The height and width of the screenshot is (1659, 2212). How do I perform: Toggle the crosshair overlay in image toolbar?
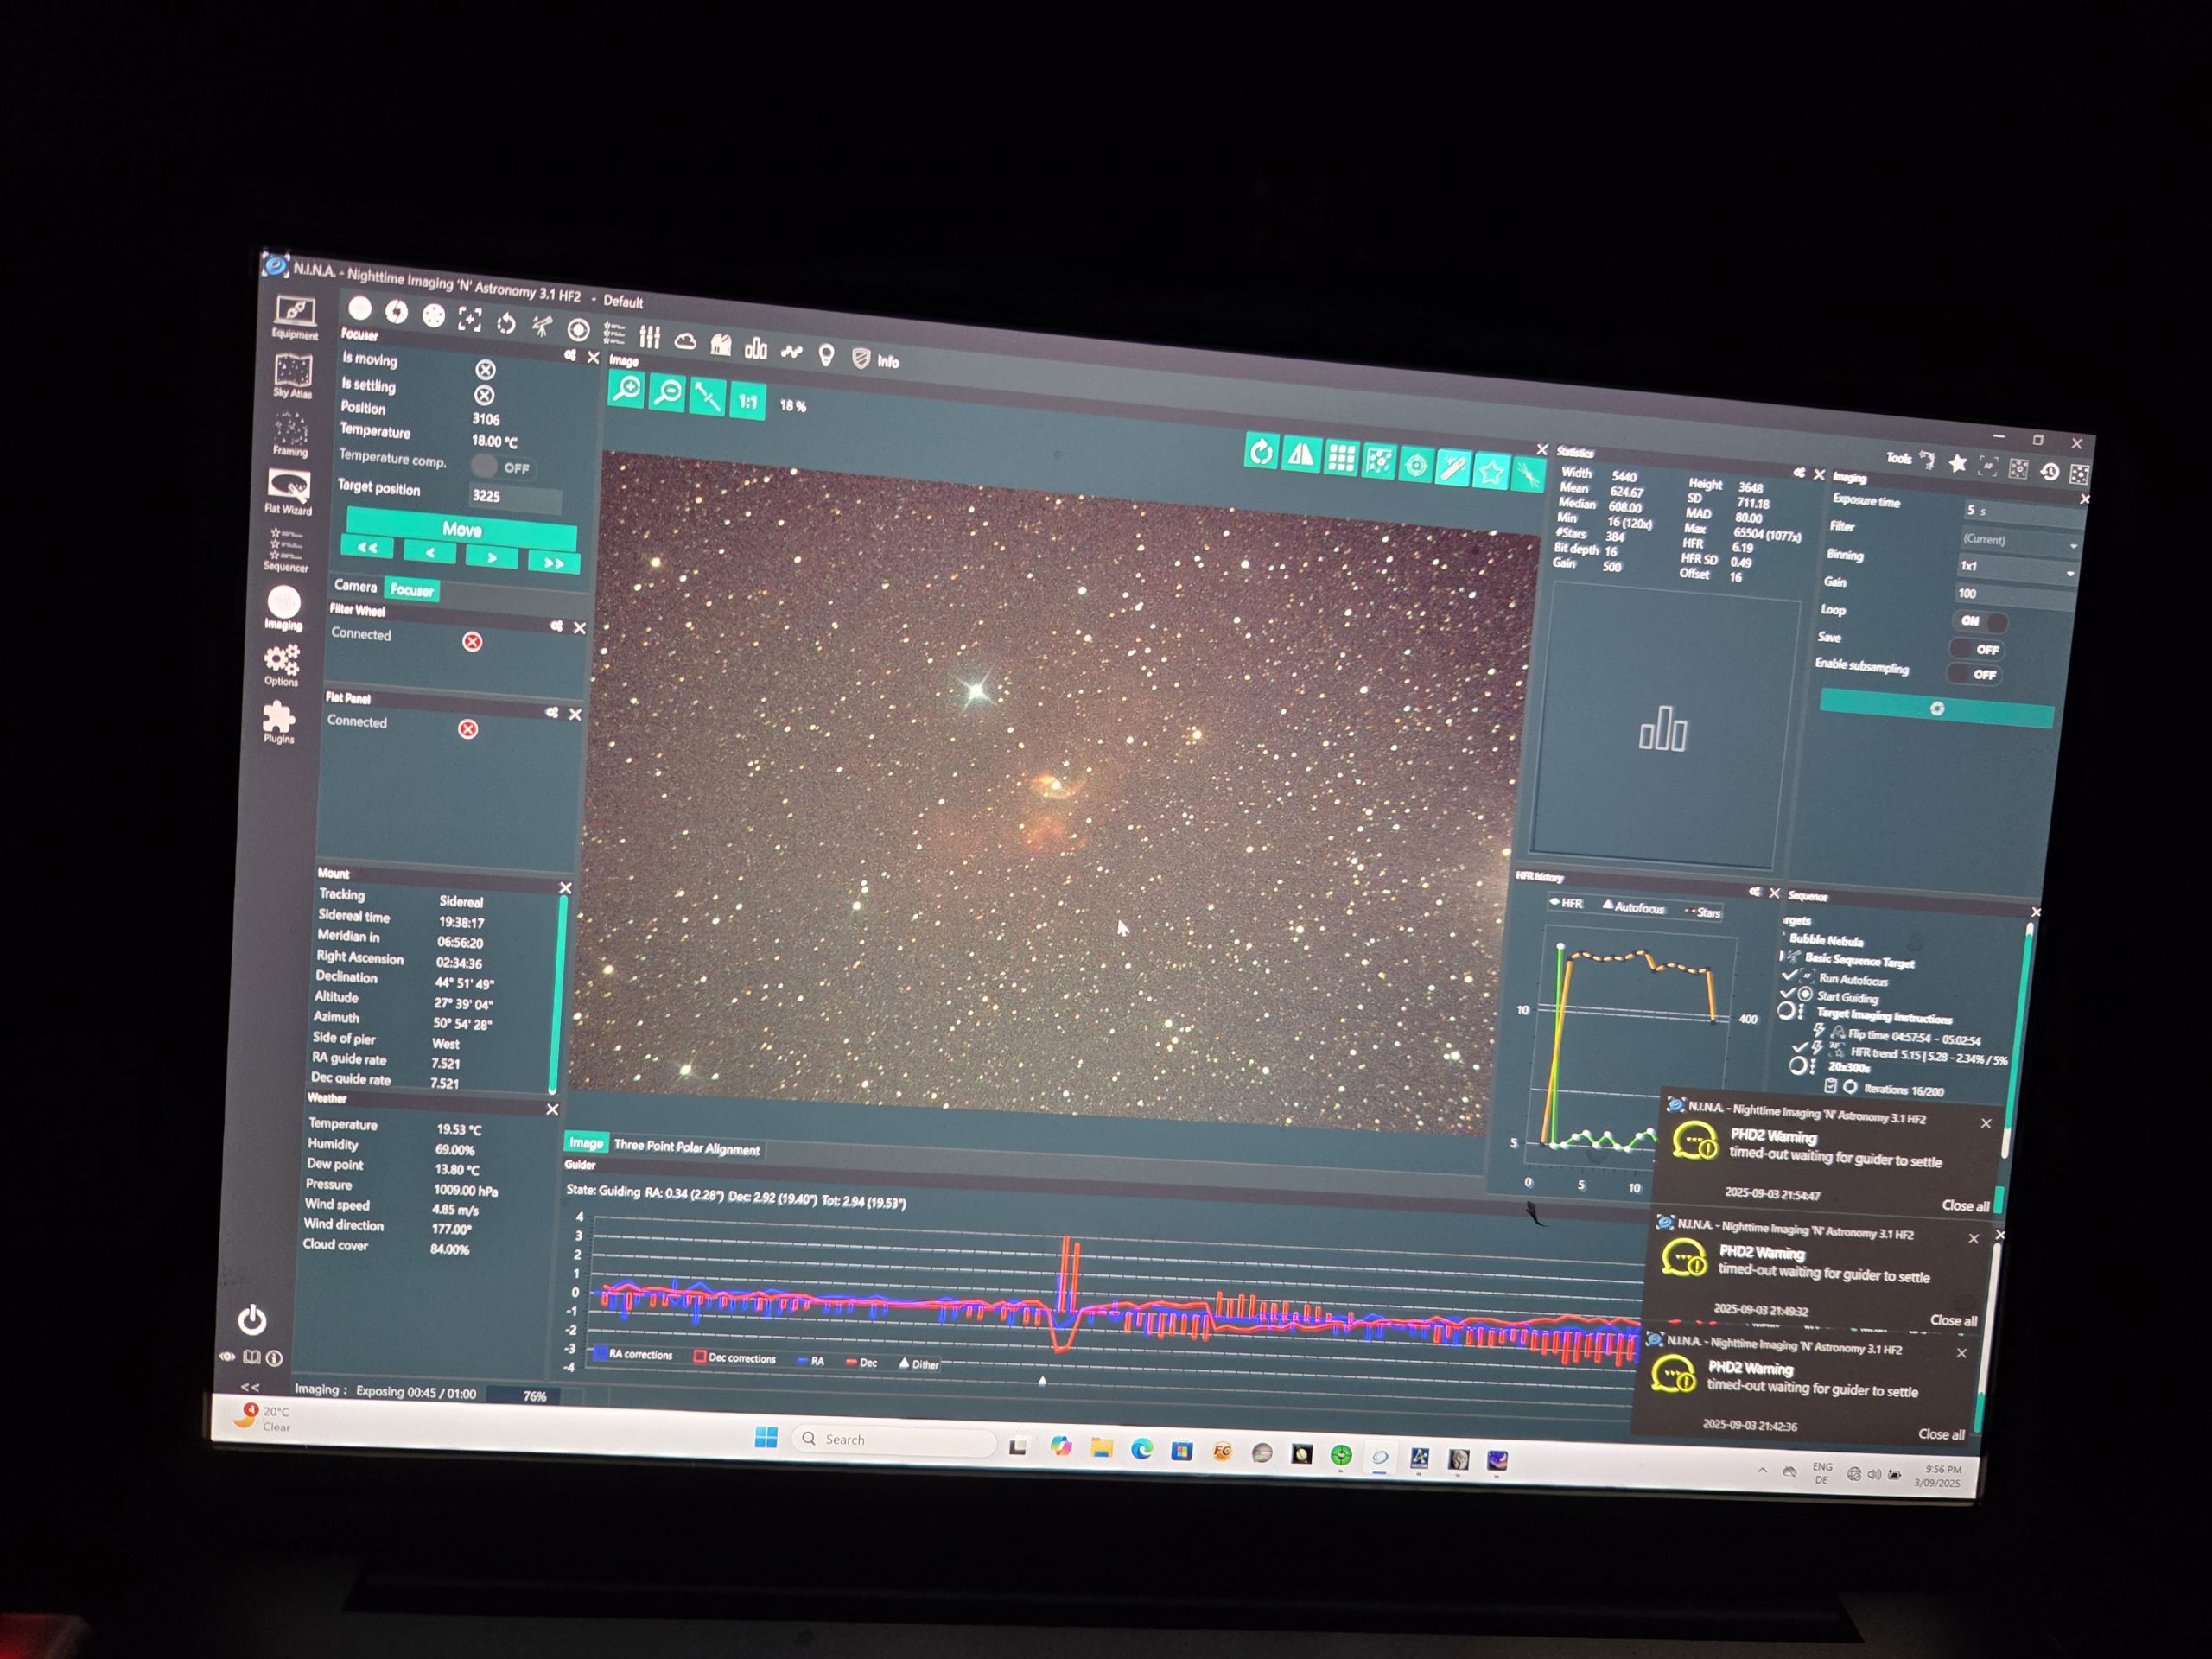[x=1416, y=465]
